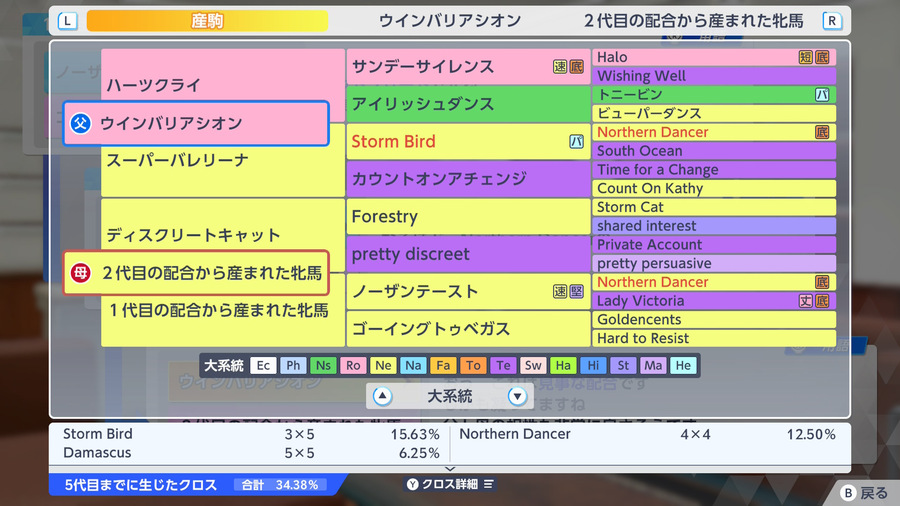Select the father icon beside ウインバリアシオン
This screenshot has height=506, width=900.
(80, 123)
